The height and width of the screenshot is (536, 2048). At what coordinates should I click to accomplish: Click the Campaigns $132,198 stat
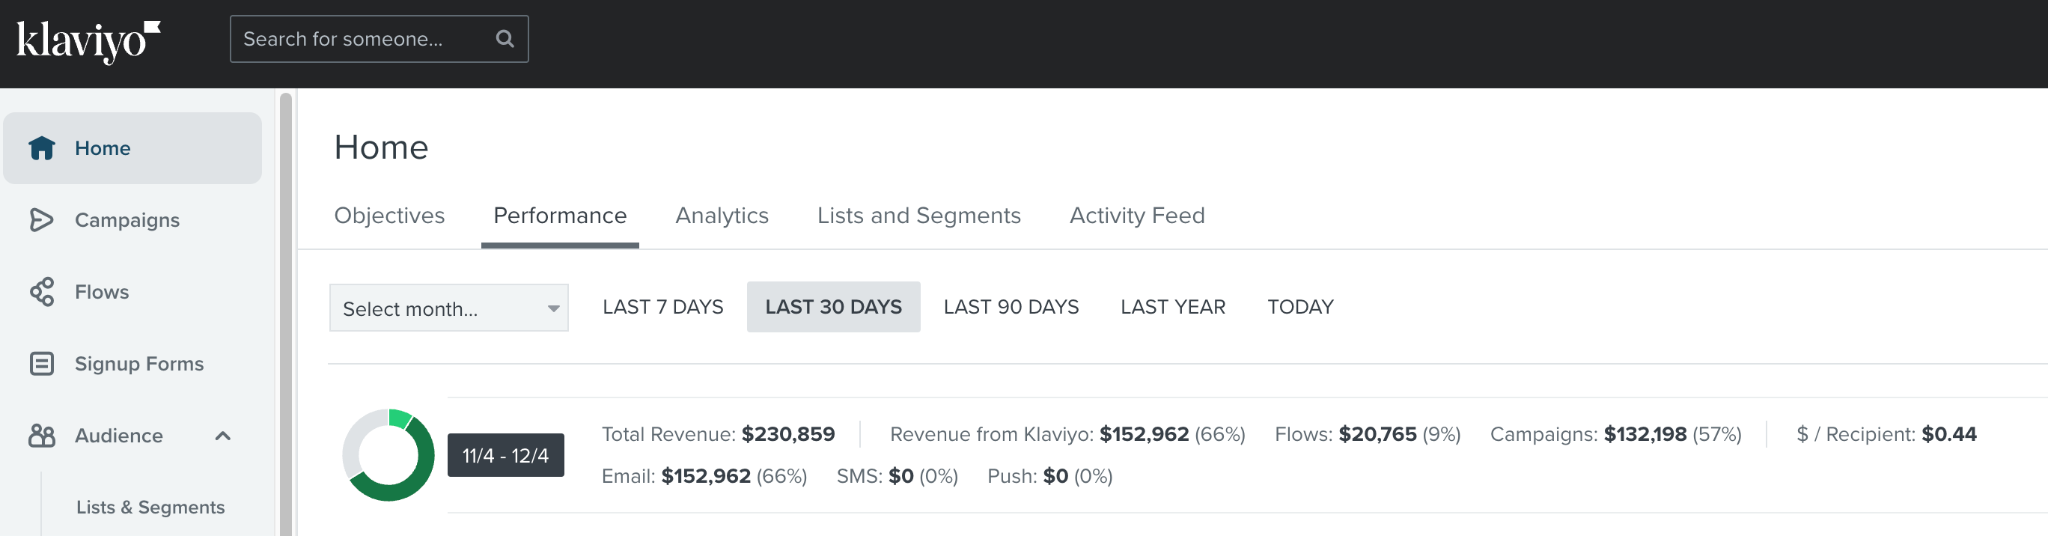click(x=1616, y=434)
